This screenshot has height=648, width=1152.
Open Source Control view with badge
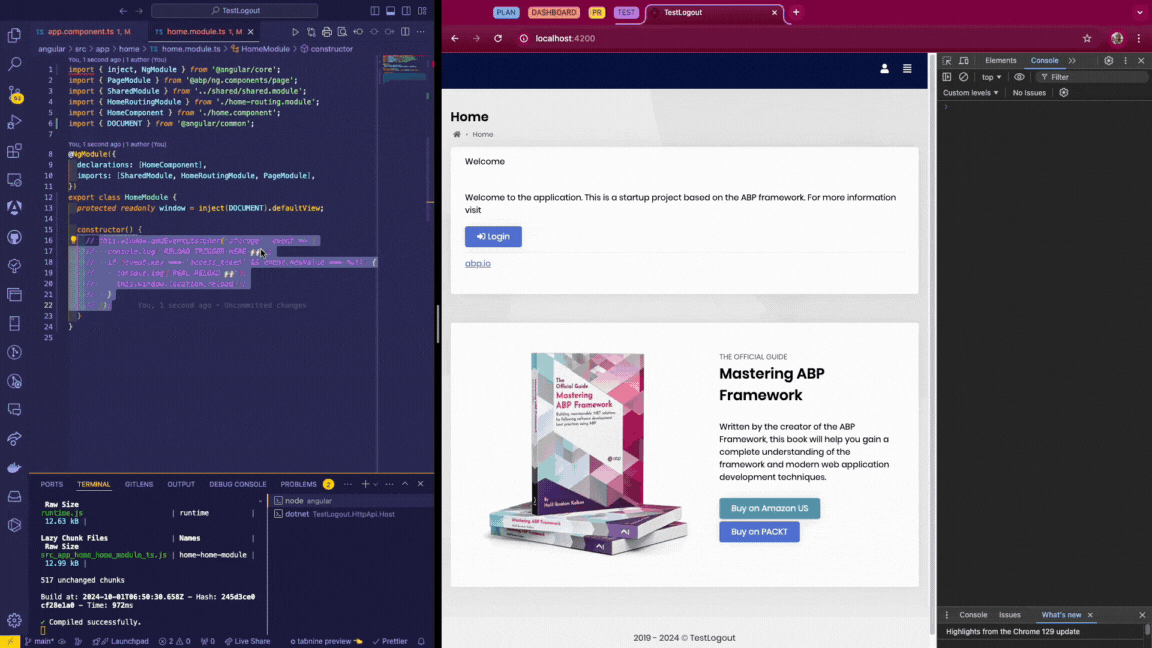[x=14, y=94]
